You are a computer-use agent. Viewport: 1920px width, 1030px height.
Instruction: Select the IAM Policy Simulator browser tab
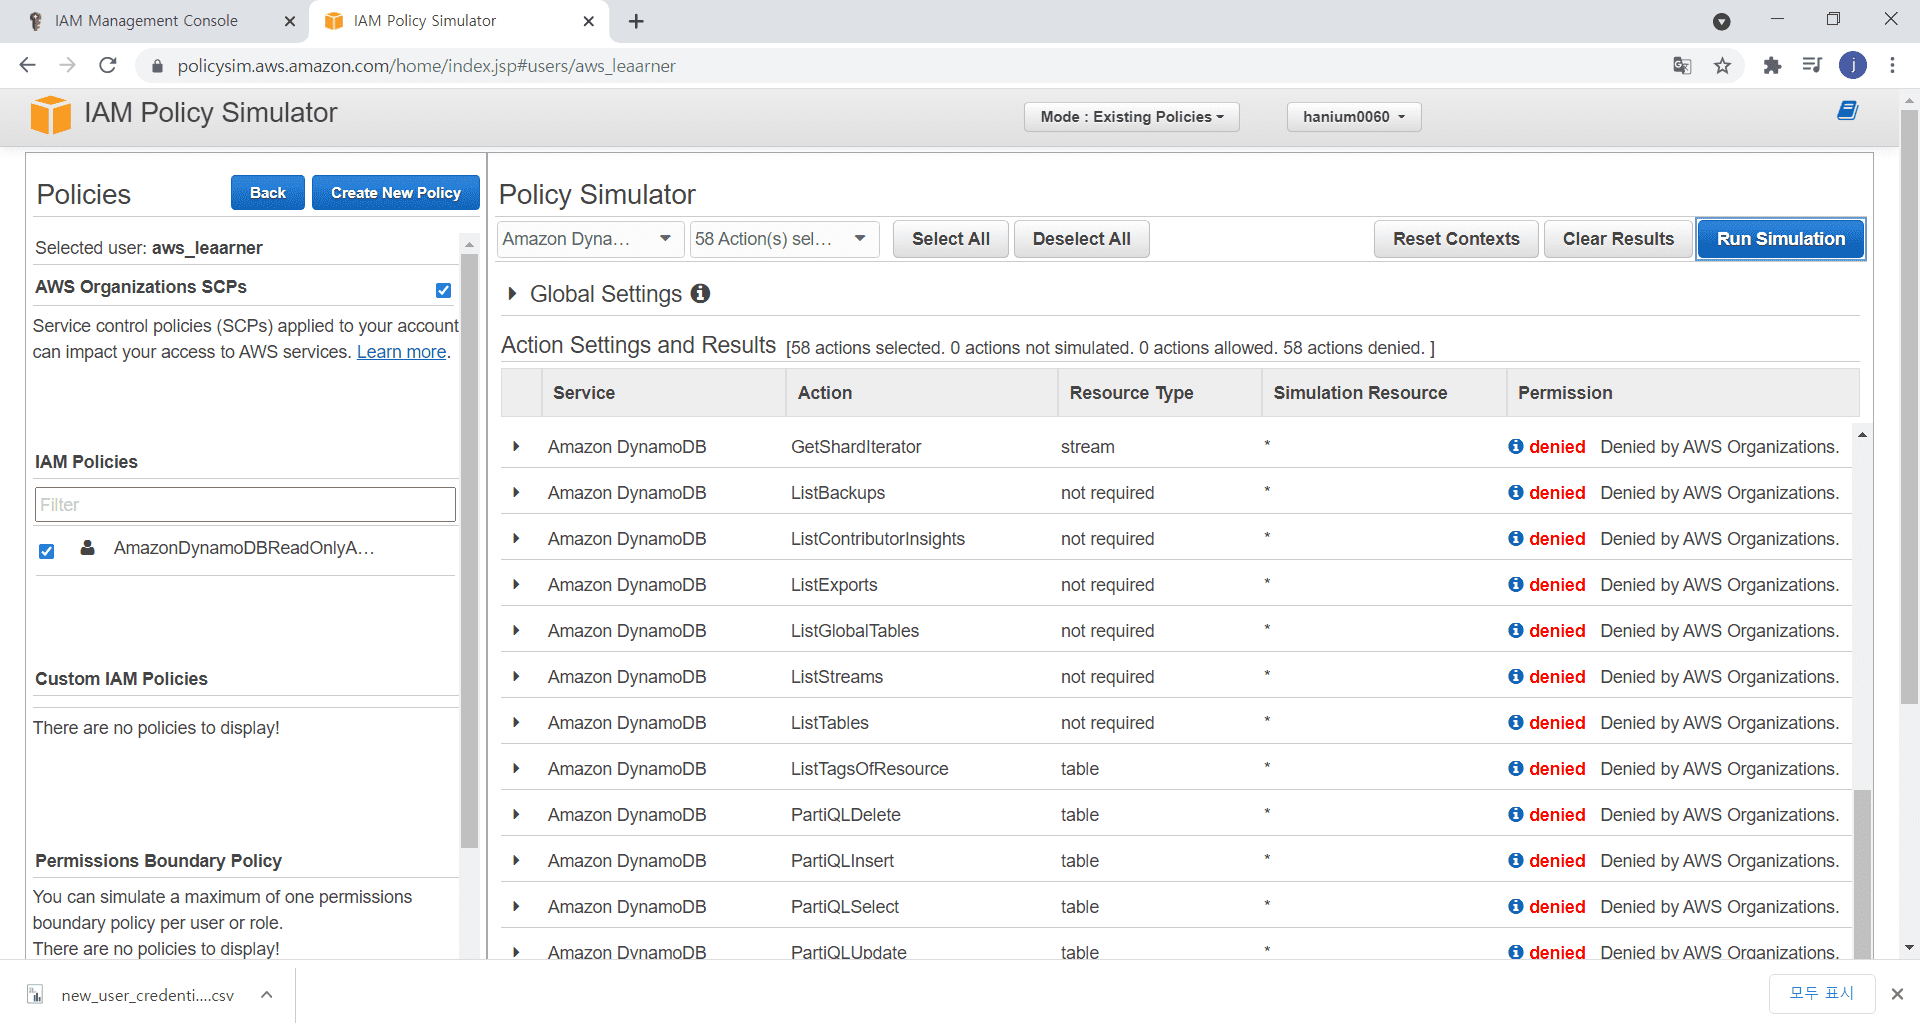pyautogui.click(x=460, y=21)
